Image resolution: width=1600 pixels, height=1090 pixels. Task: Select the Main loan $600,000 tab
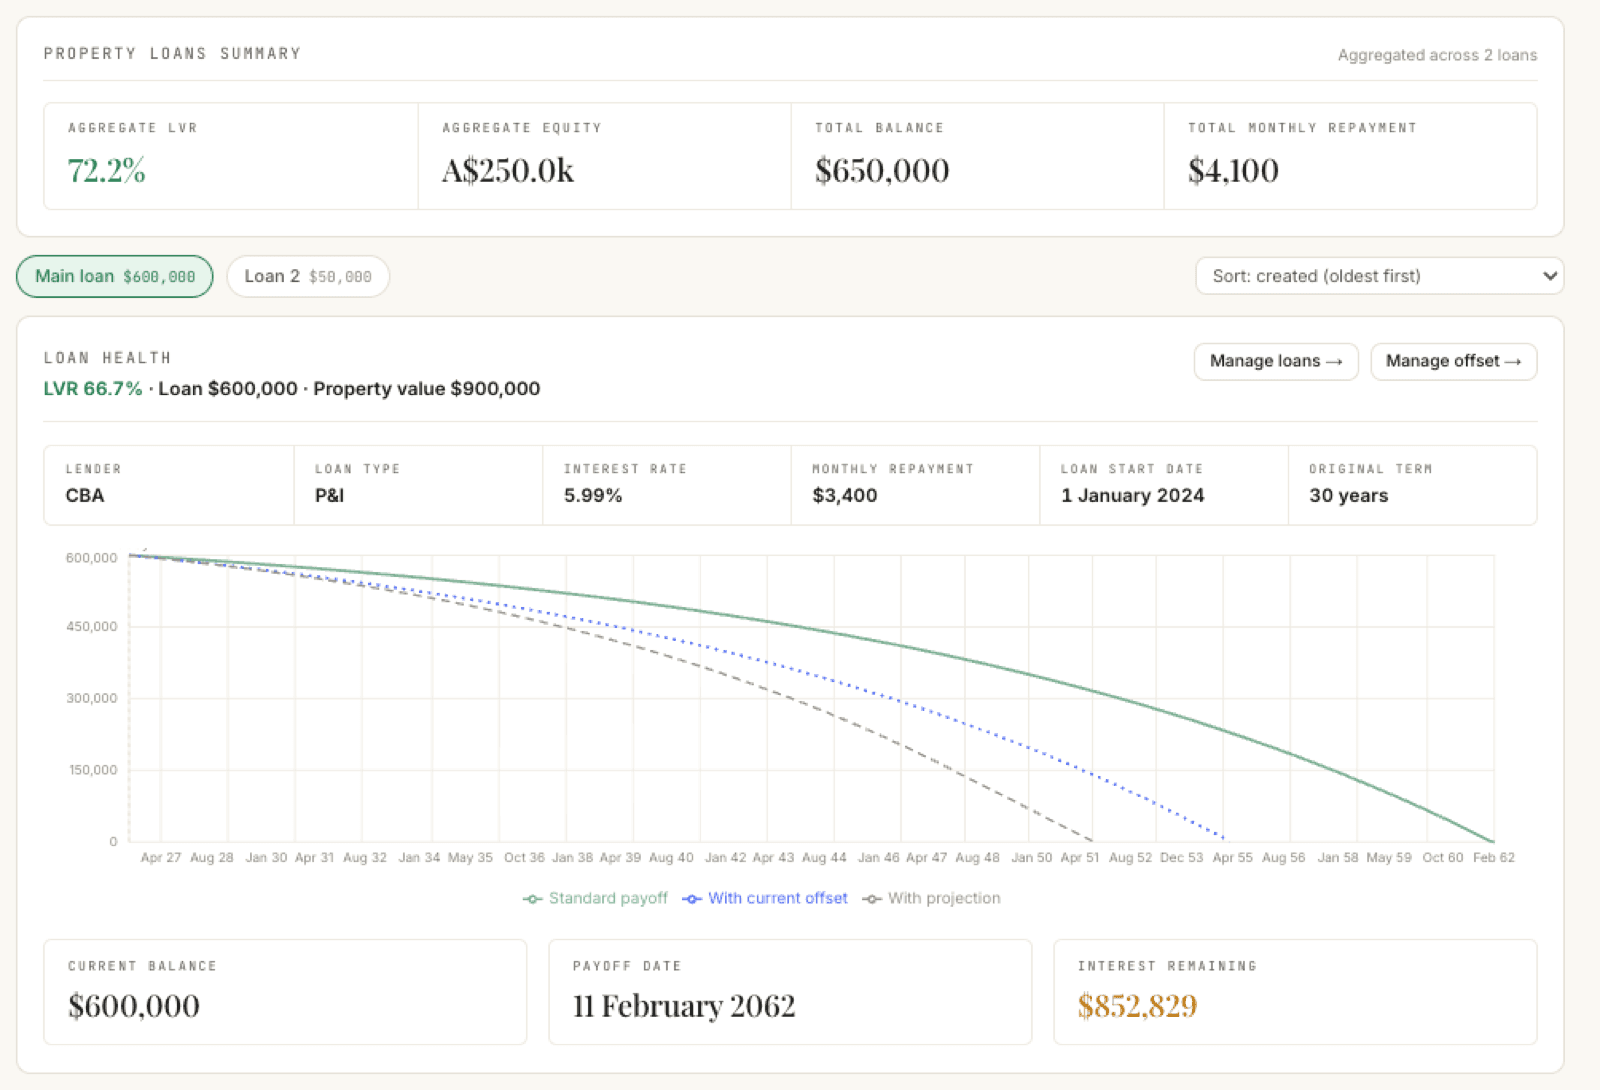click(115, 276)
